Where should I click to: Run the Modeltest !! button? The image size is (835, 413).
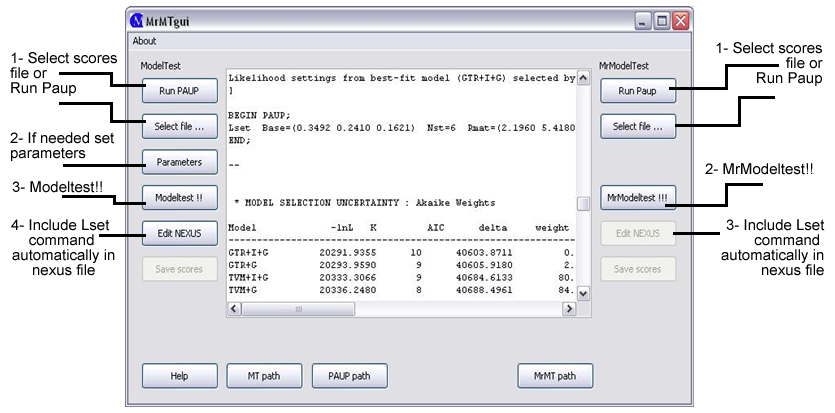(179, 197)
